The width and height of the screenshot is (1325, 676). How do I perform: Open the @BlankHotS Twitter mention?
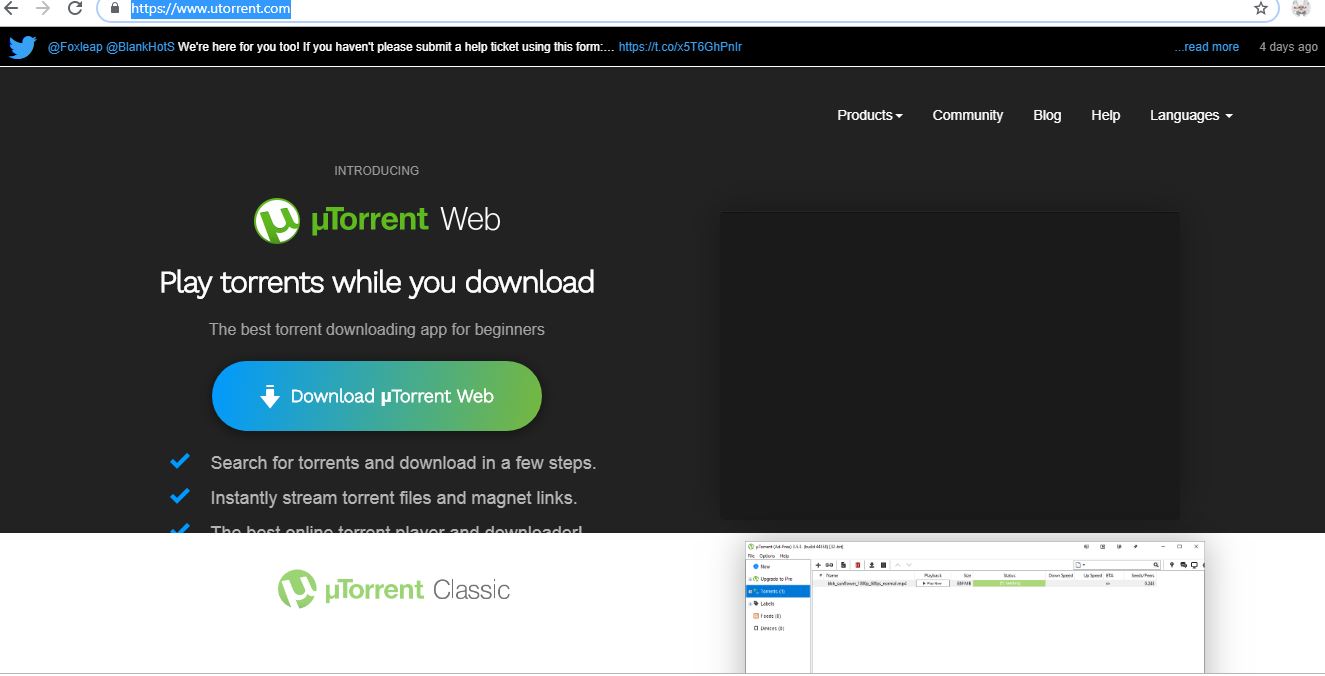pos(140,47)
